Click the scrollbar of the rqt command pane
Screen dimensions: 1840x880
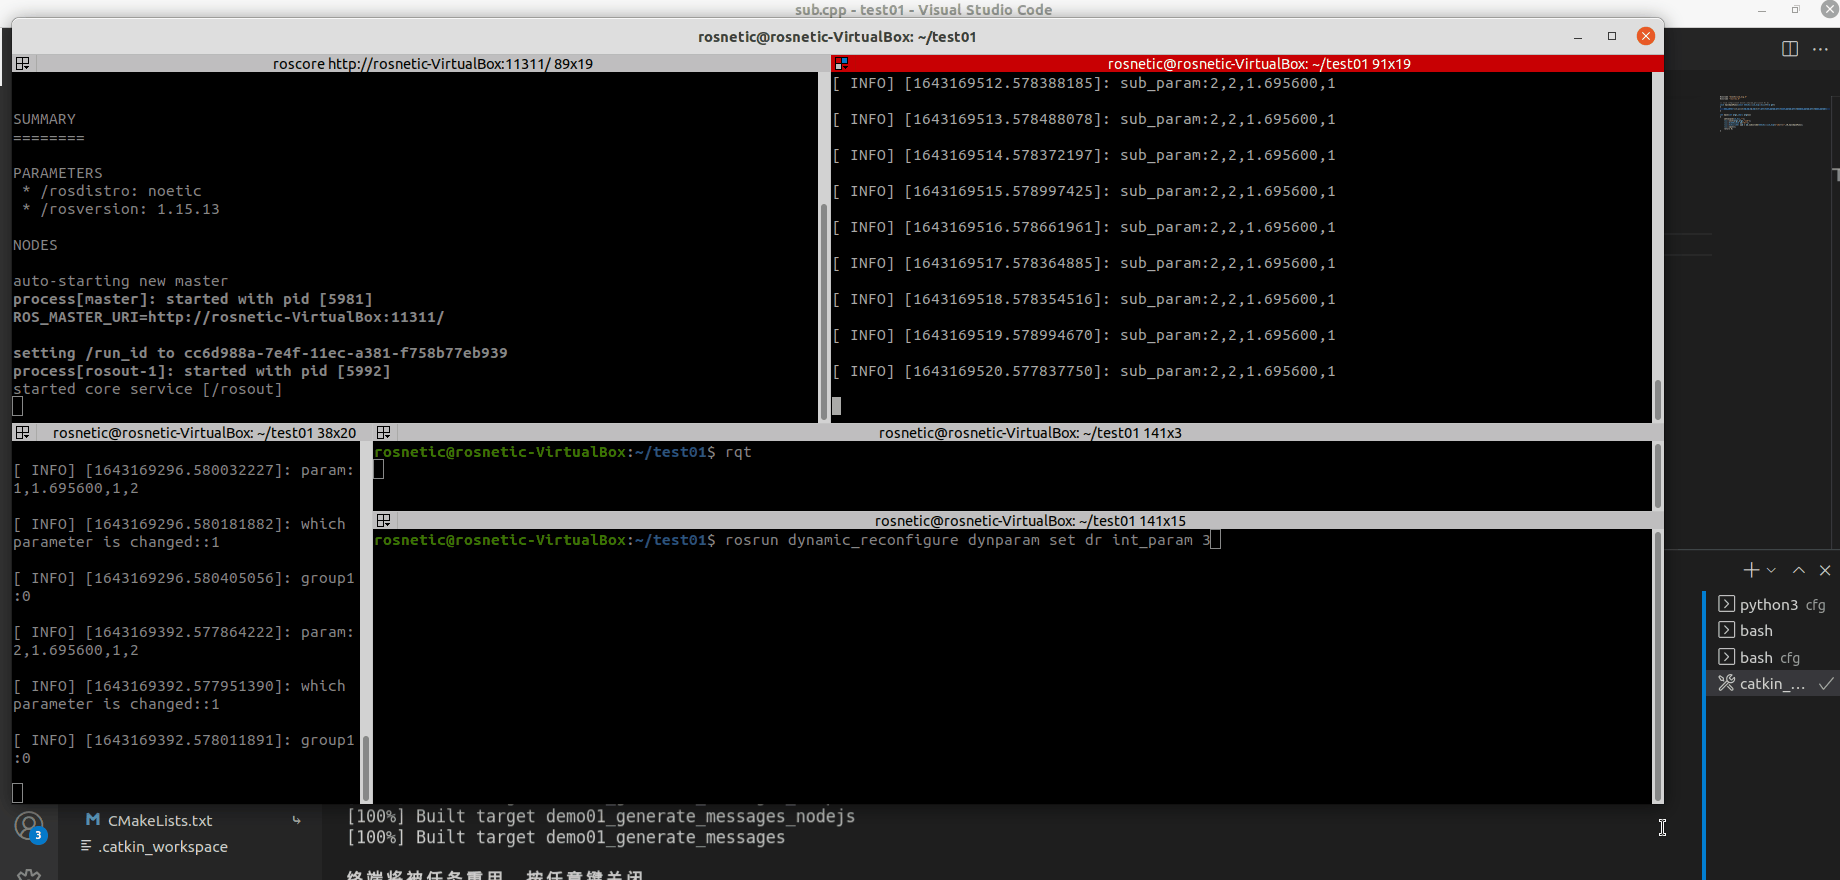click(x=1657, y=476)
